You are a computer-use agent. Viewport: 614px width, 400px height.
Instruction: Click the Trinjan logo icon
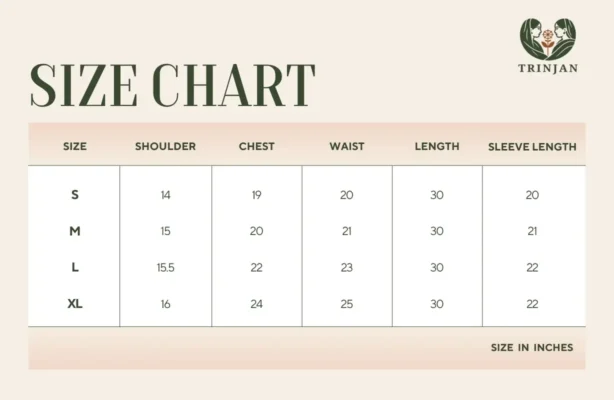[547, 37]
